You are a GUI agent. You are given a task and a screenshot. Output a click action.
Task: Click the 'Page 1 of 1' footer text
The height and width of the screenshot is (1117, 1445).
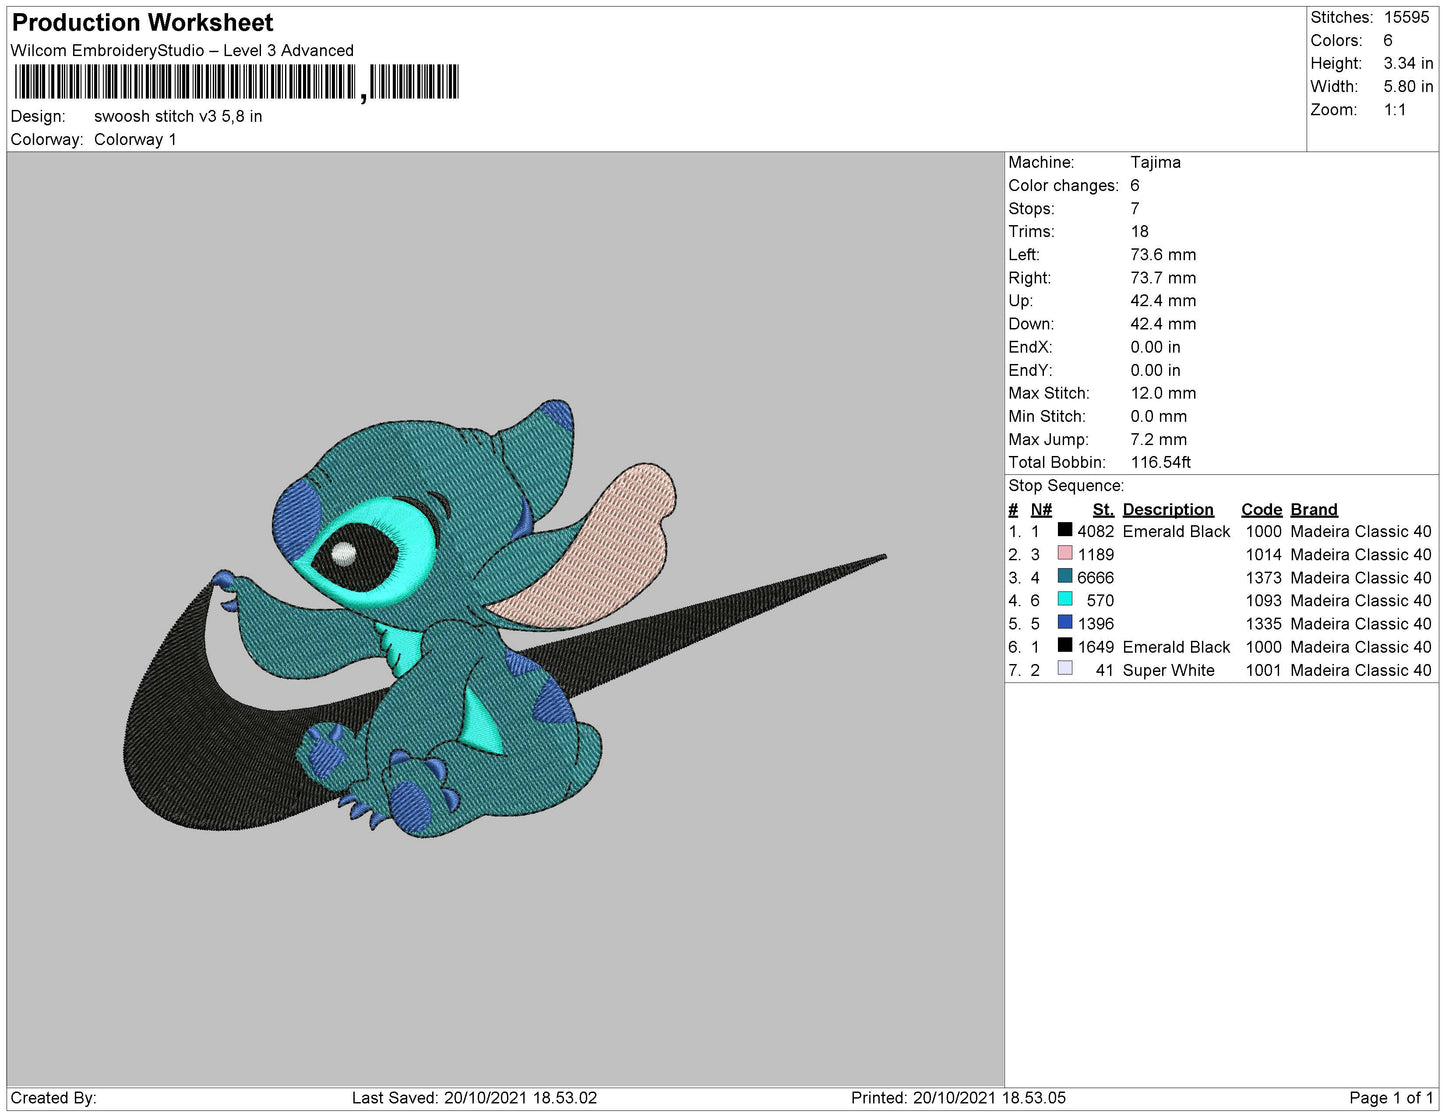(x=1390, y=1098)
